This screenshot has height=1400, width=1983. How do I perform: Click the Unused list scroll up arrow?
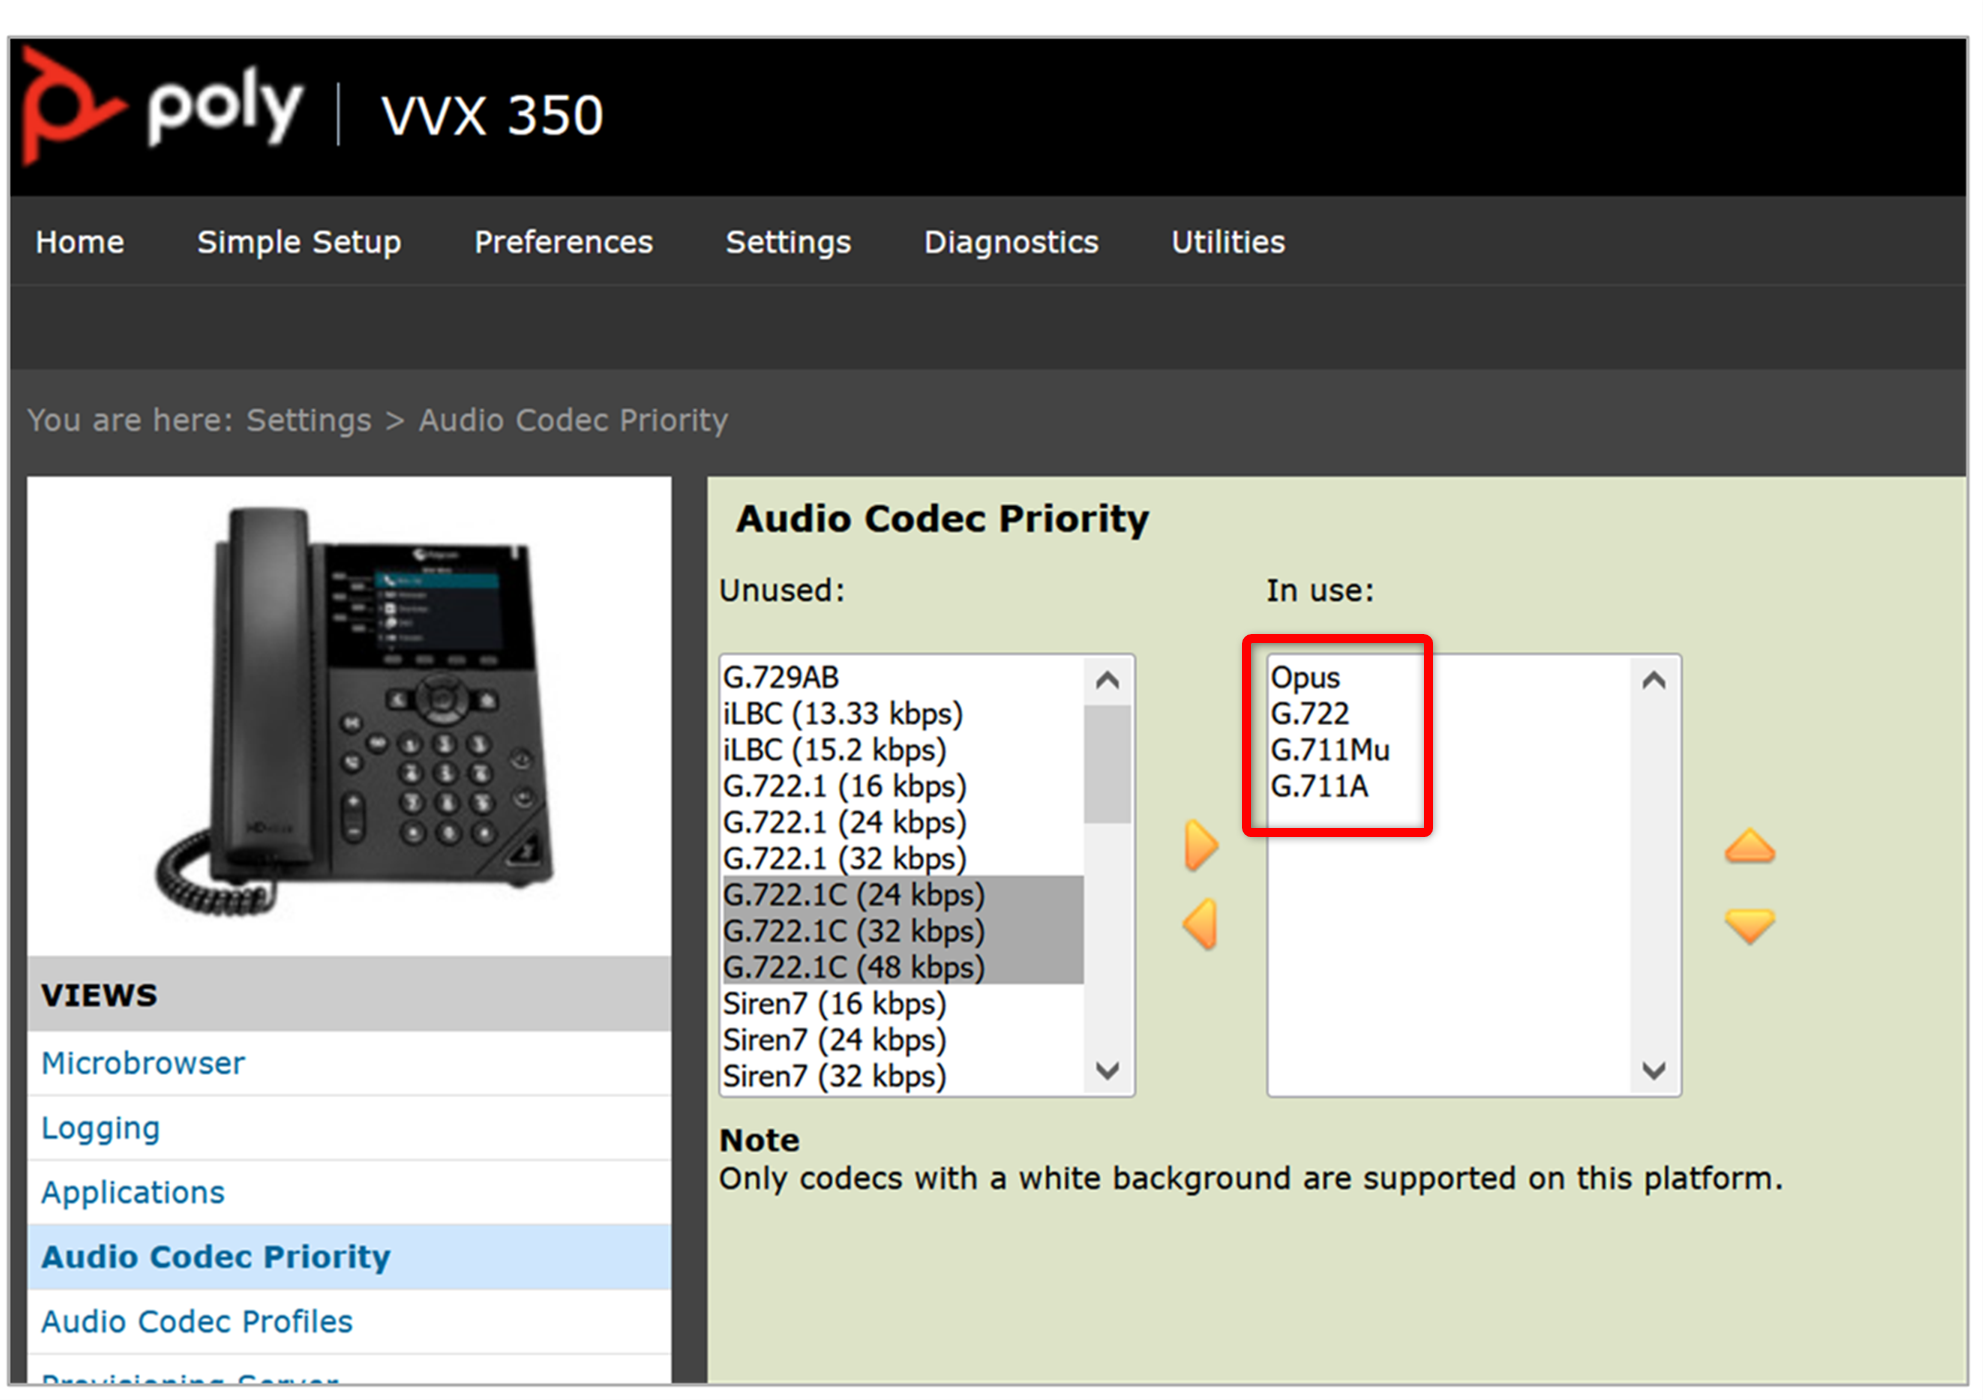[x=1107, y=681]
